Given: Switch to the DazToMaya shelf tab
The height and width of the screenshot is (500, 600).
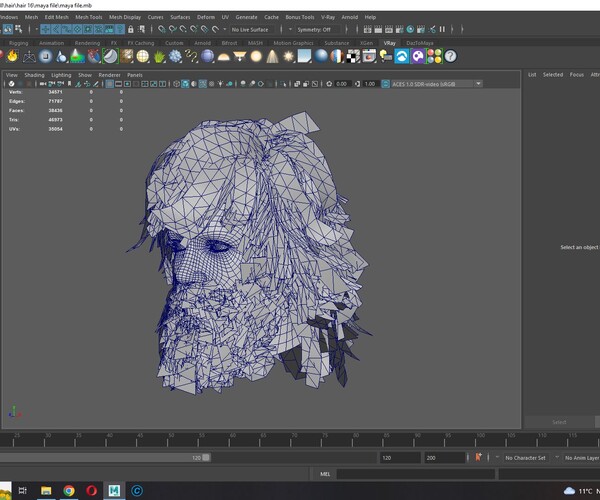Looking at the screenshot, I should [420, 43].
